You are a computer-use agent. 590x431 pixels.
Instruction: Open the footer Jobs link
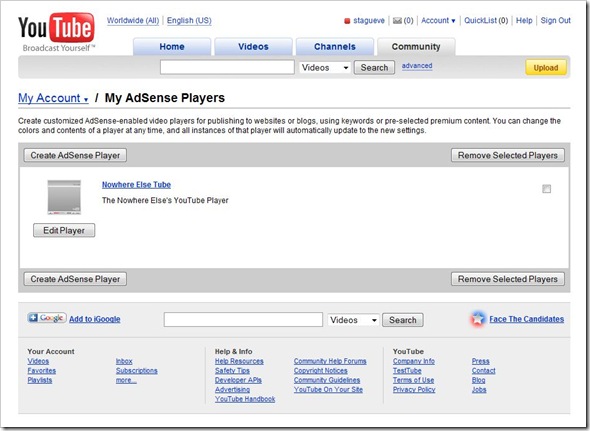click(x=479, y=390)
